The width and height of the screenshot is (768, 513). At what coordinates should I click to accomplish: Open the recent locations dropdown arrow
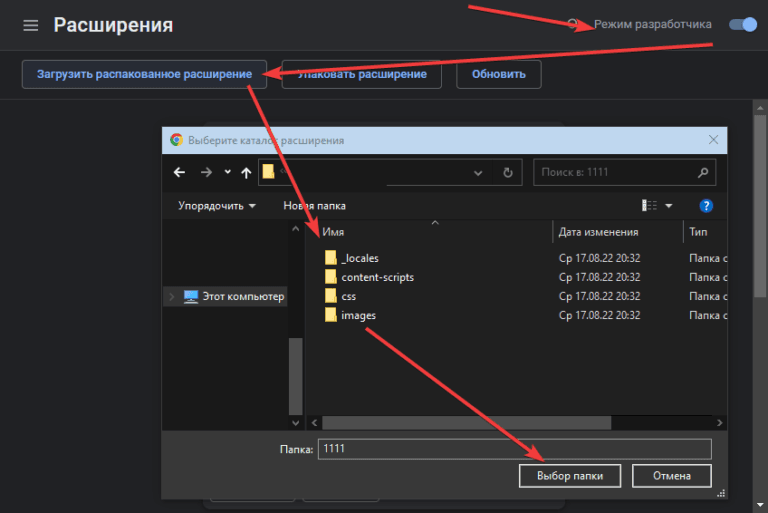point(227,172)
